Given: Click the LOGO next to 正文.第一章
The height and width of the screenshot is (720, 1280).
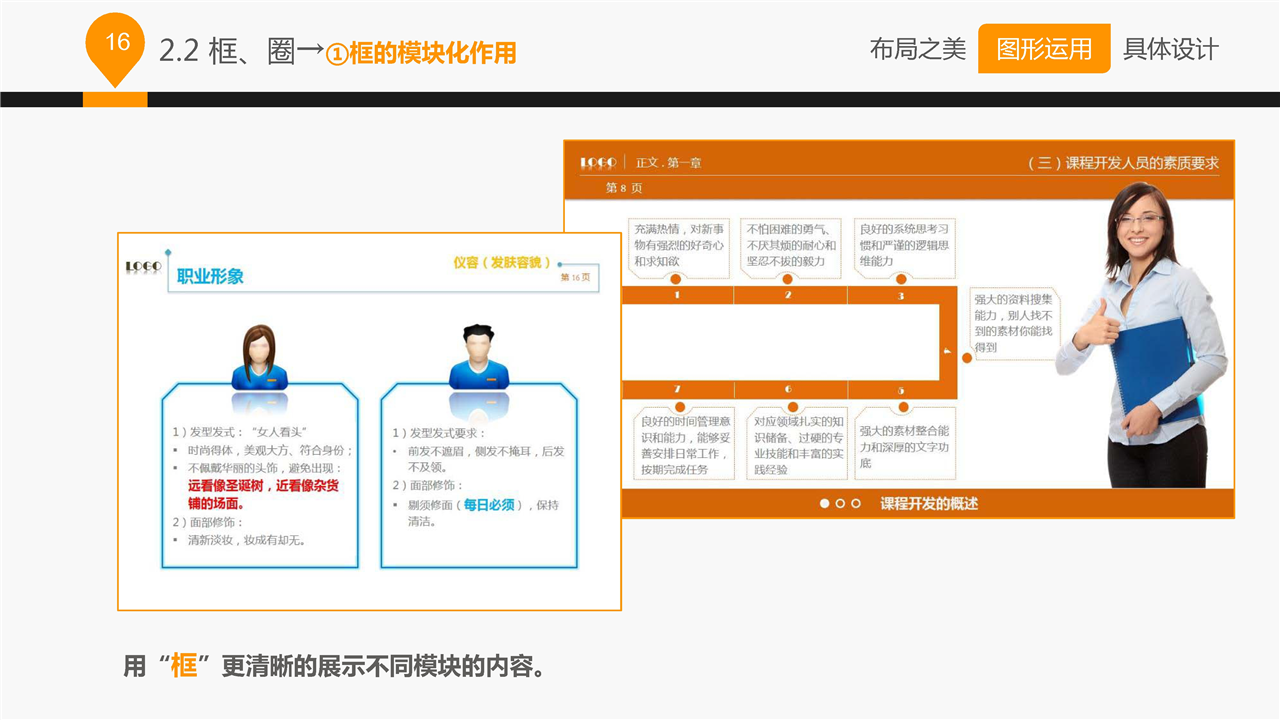Looking at the screenshot, I should point(598,163).
